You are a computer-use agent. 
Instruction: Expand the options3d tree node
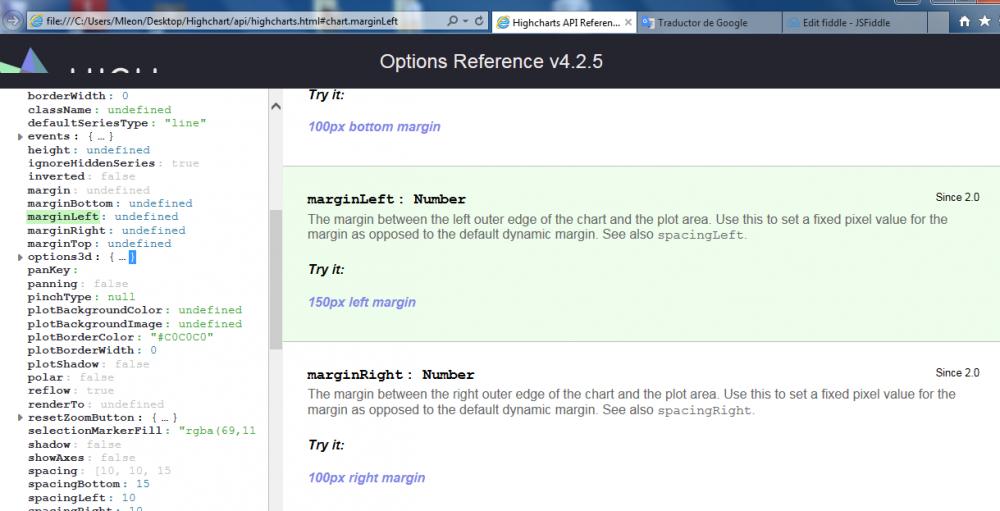pyautogui.click(x=20, y=257)
